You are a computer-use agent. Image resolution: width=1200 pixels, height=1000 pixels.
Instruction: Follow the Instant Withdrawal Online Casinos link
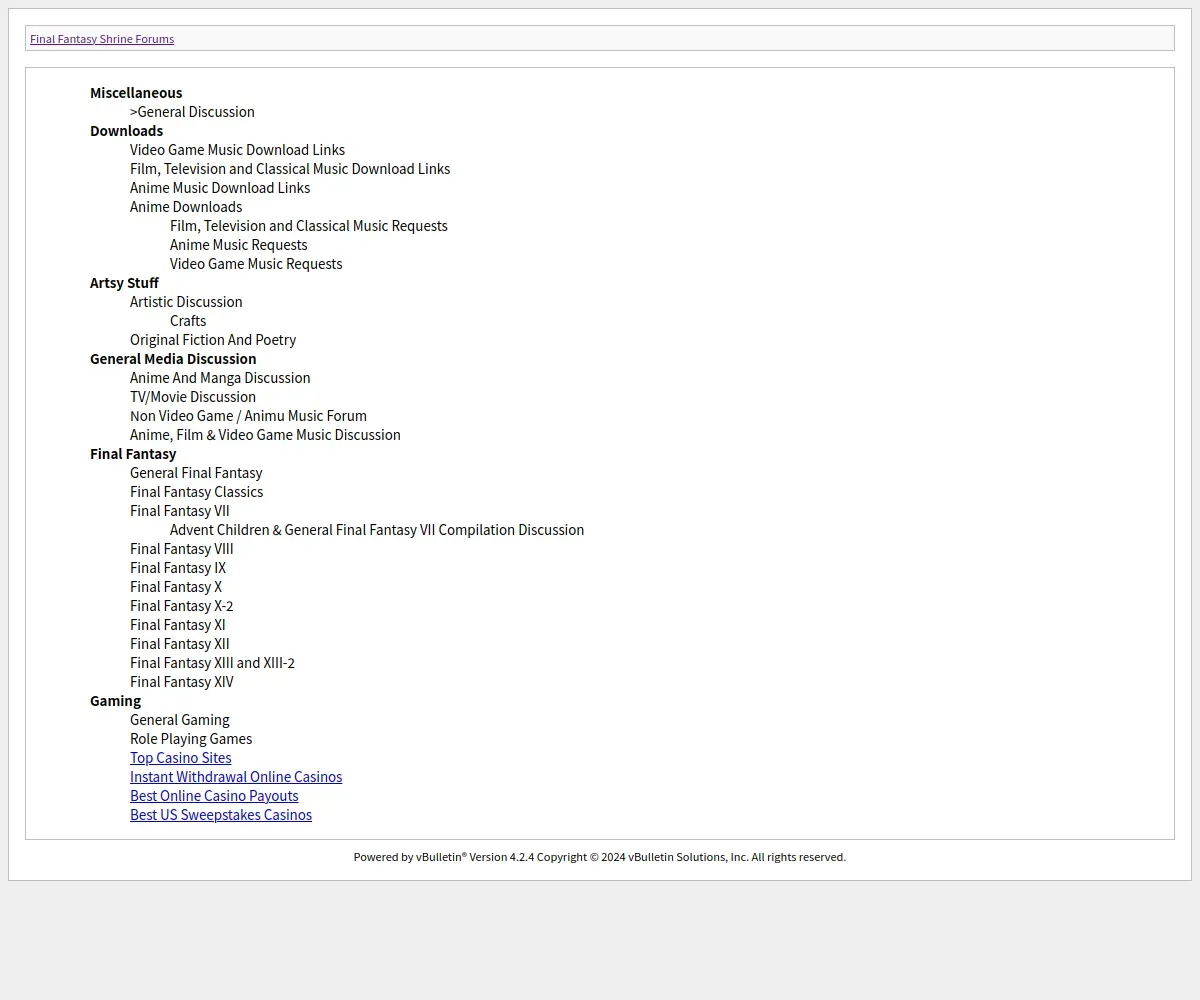[x=236, y=777]
